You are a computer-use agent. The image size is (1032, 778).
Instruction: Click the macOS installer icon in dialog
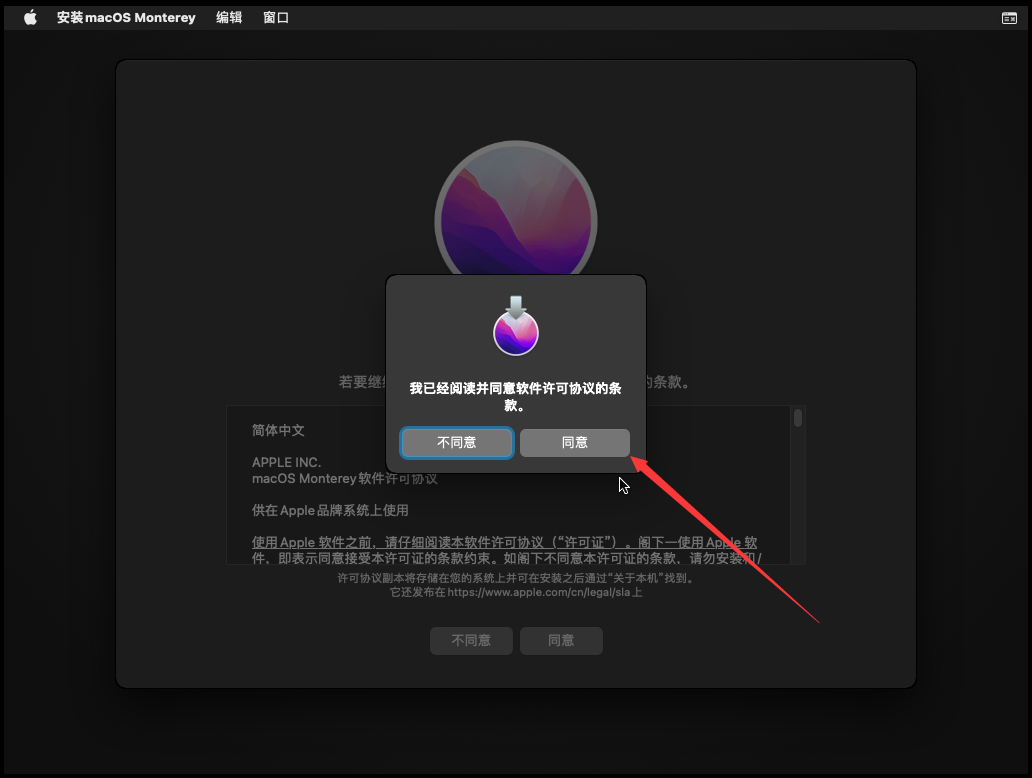[516, 326]
